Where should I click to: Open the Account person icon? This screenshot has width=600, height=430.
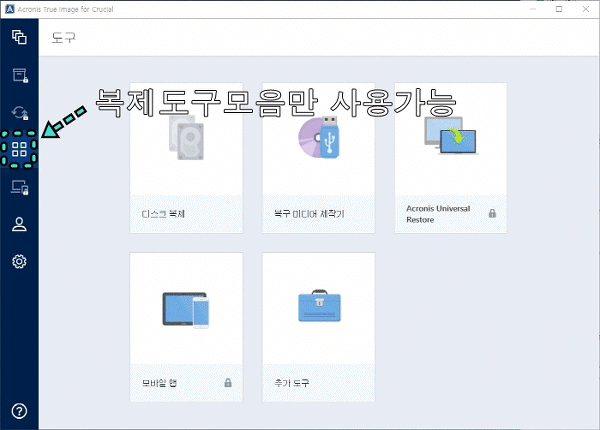(x=19, y=224)
